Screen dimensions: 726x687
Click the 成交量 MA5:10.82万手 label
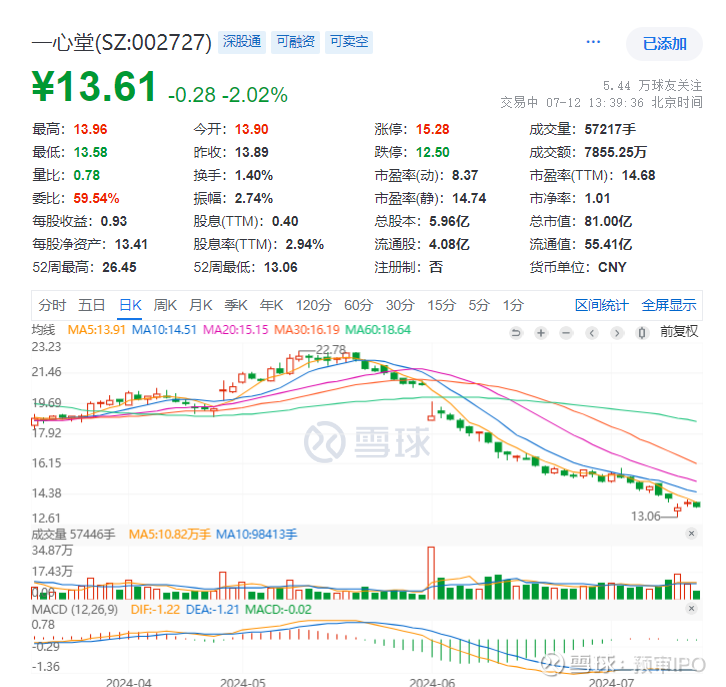pos(169,535)
